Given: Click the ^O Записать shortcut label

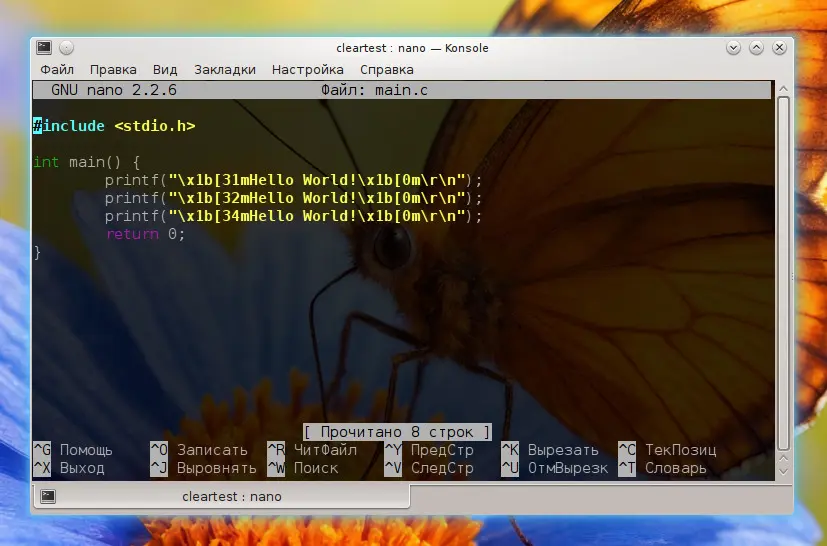Looking at the screenshot, I should tap(199, 450).
